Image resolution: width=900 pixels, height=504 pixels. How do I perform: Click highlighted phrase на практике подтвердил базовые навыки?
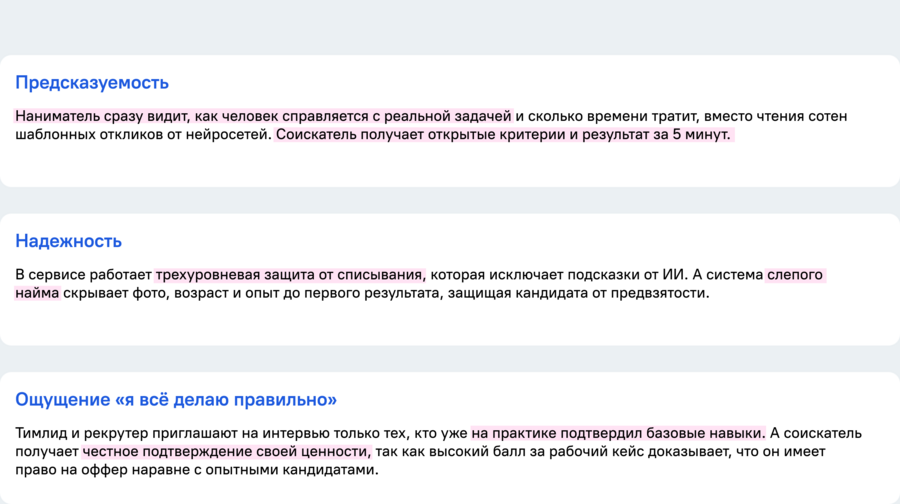pos(618,433)
